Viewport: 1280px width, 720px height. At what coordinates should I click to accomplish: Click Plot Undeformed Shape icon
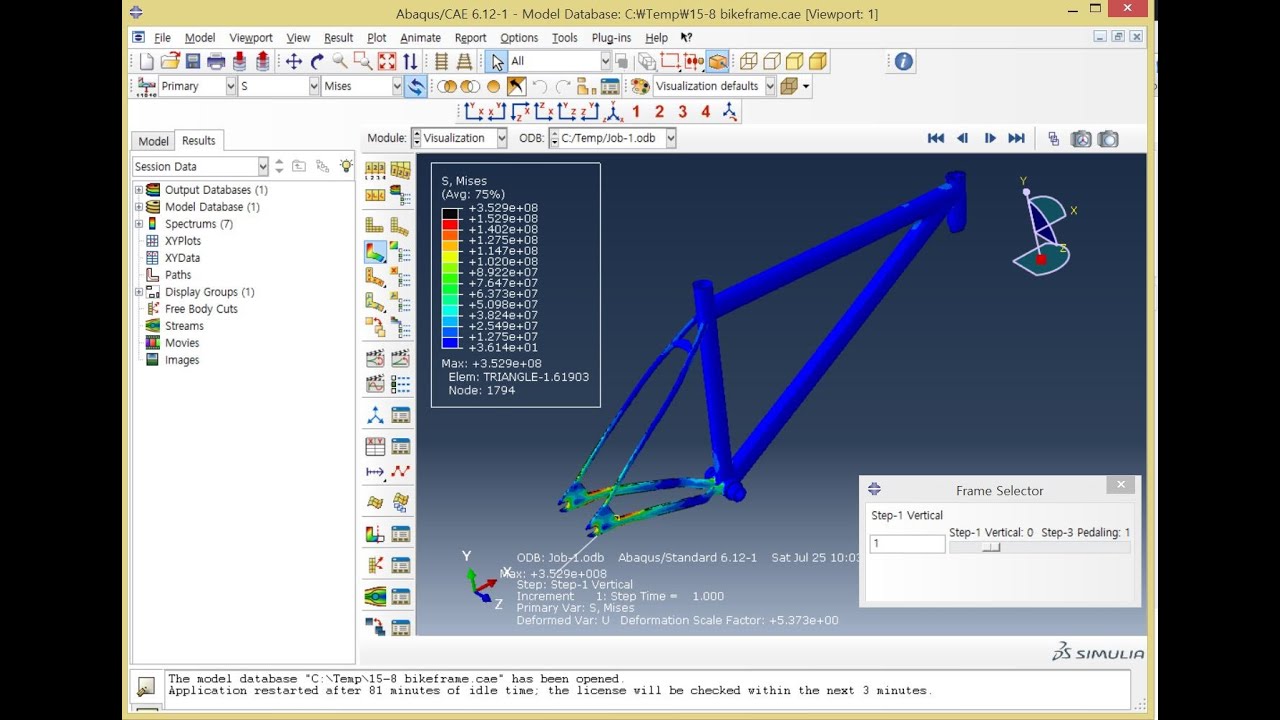tap(375, 226)
